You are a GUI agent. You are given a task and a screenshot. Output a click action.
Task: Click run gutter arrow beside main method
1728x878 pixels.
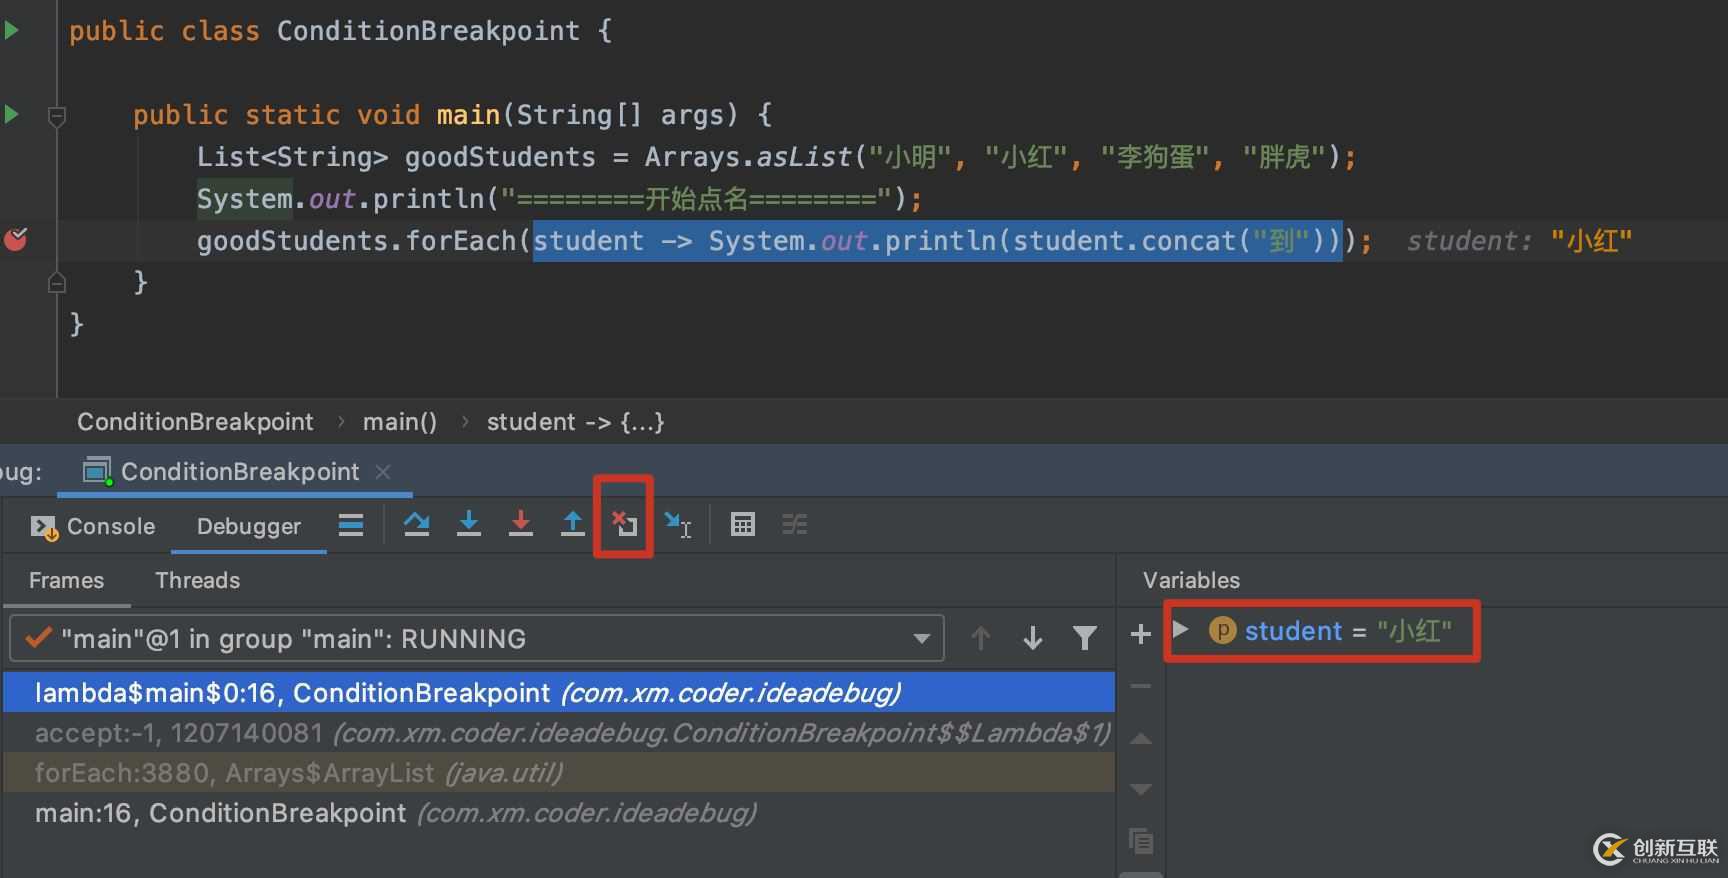point(12,114)
